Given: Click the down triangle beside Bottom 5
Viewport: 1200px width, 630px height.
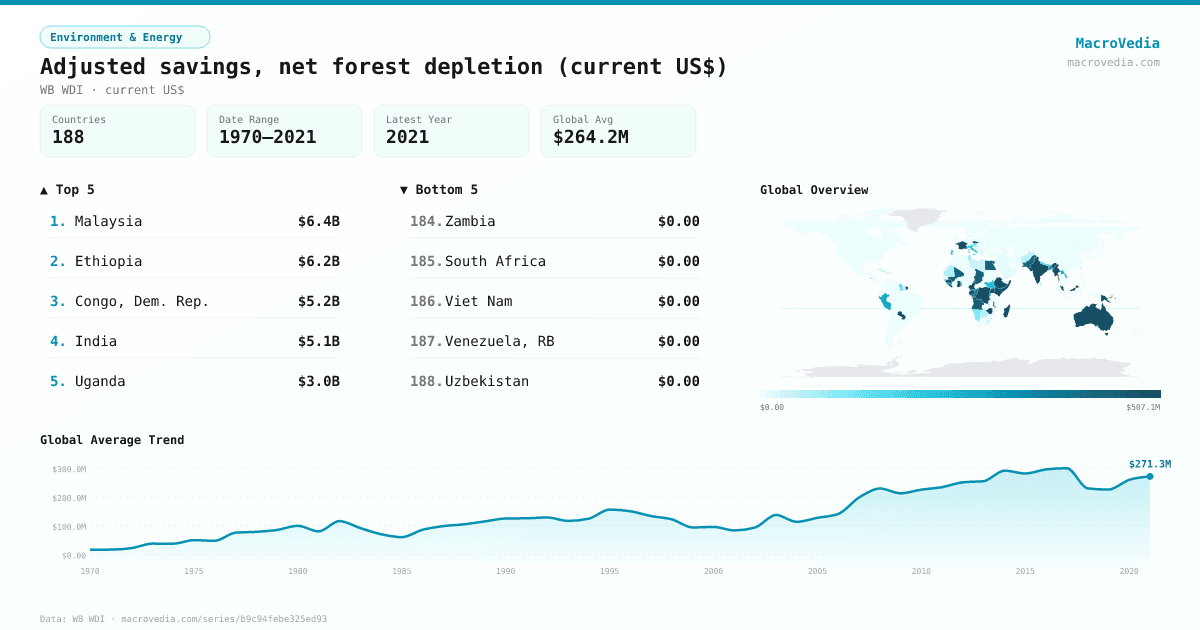Looking at the screenshot, I should [404, 190].
